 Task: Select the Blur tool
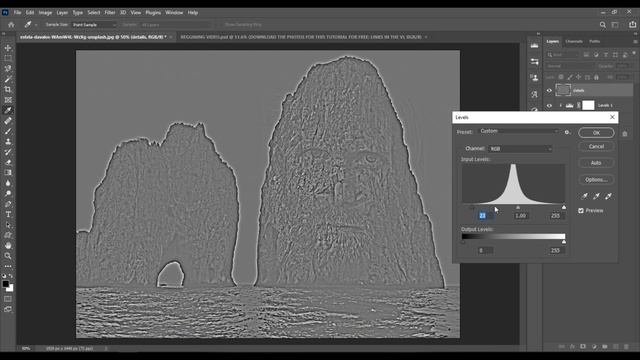[x=8, y=183]
